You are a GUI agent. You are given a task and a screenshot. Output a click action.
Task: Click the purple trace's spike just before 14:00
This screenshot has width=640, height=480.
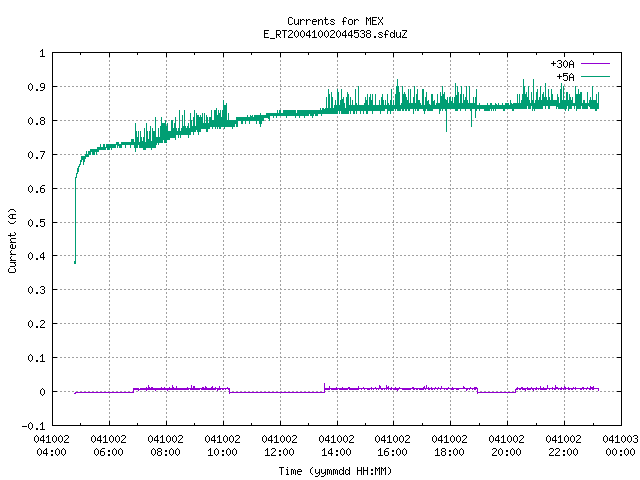[324, 386]
